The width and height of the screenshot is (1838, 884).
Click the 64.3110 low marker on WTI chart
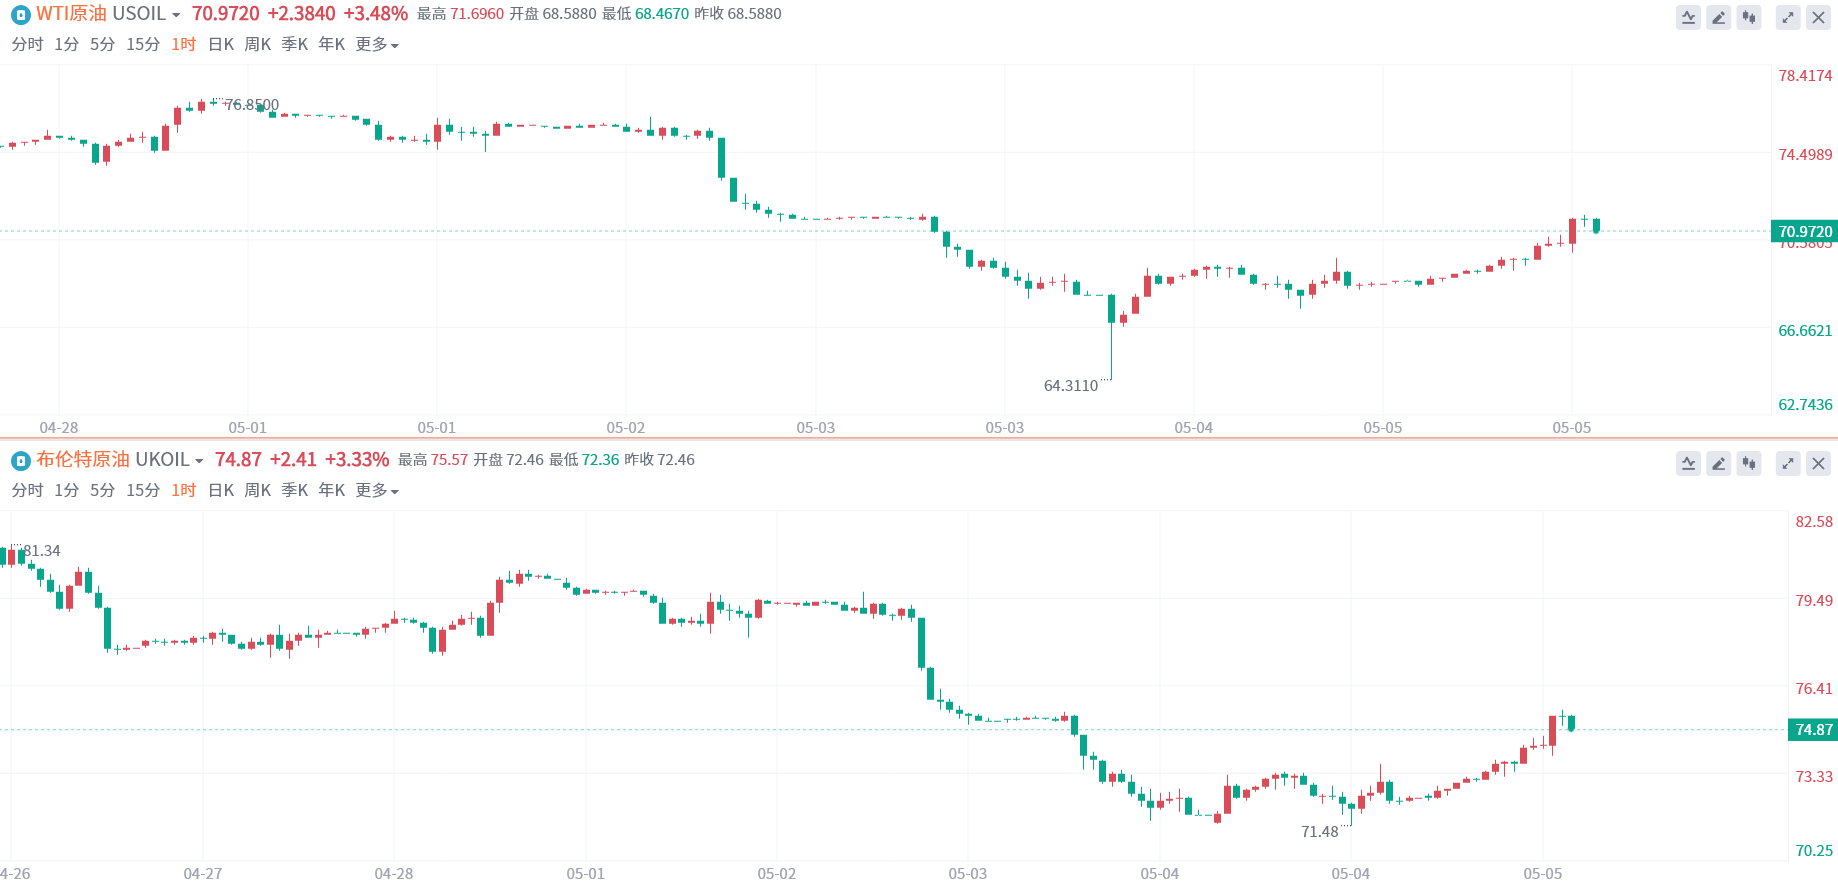(1071, 386)
